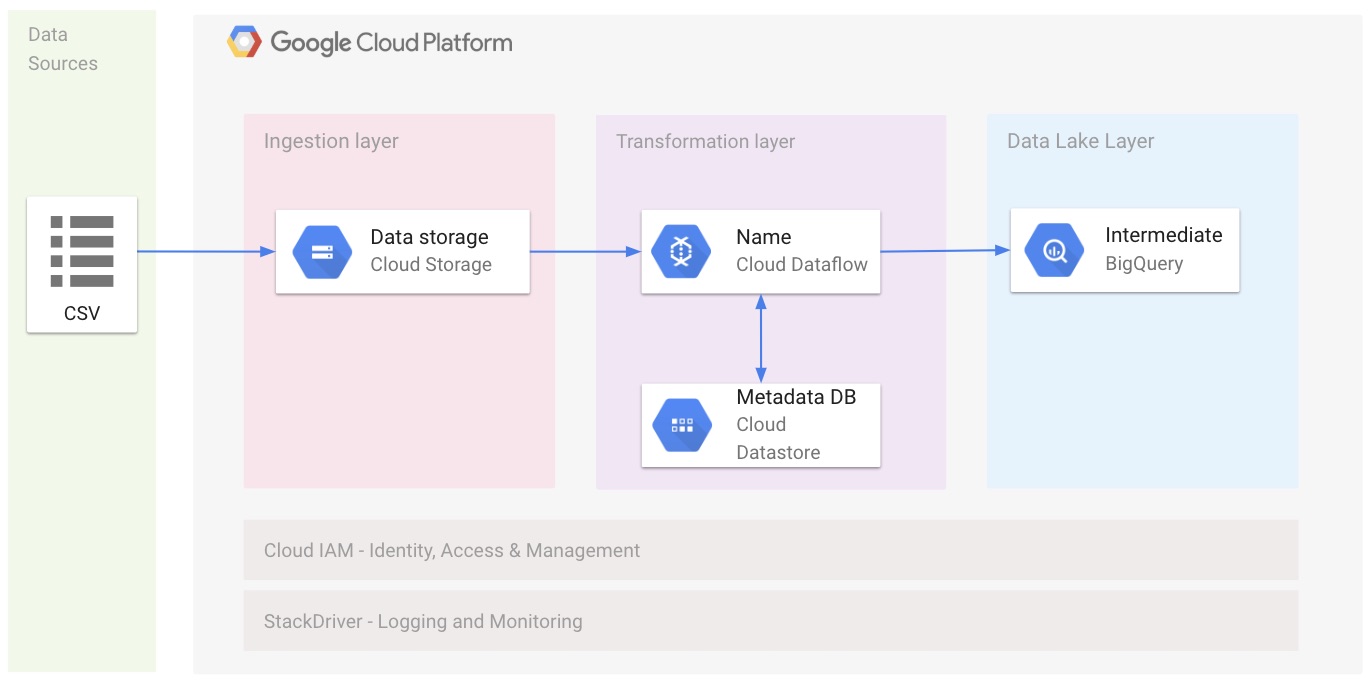
Task: Click the 'CSV' caption text
Action: pyautogui.click(x=82, y=313)
